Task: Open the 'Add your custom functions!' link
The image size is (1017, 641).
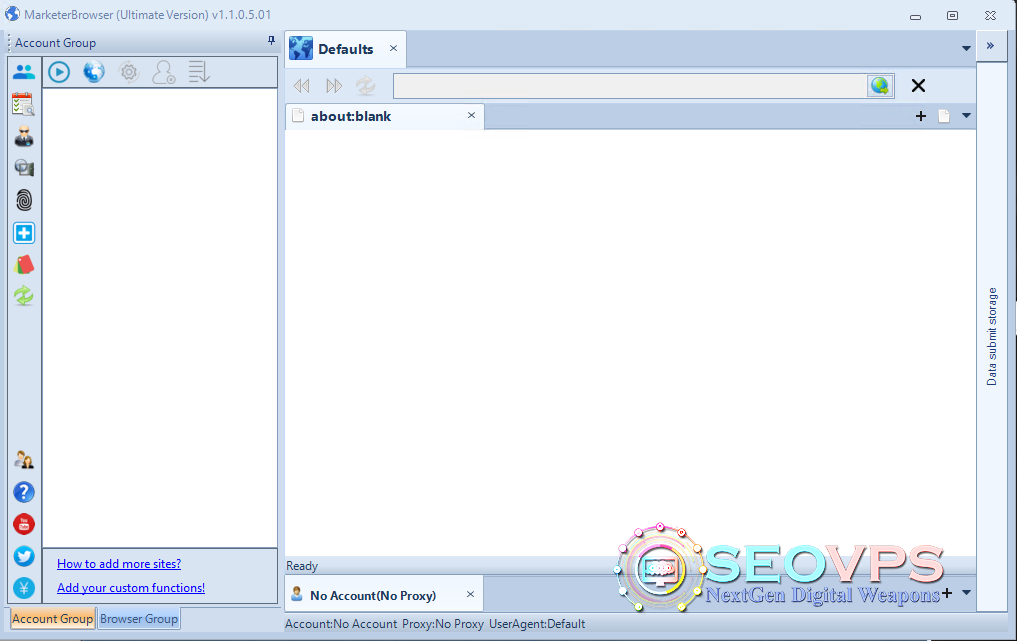Action: [131, 588]
